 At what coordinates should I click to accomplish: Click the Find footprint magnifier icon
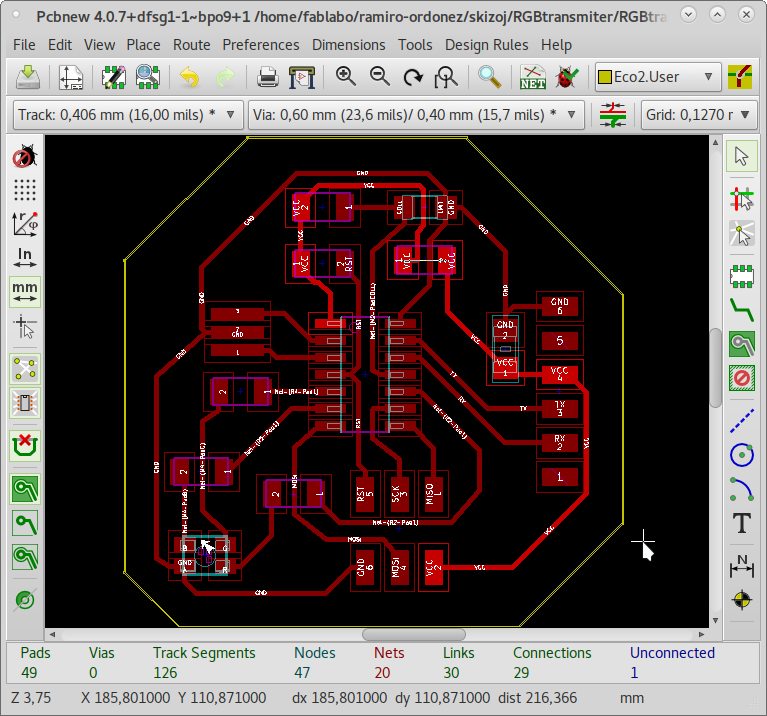[x=489, y=77]
